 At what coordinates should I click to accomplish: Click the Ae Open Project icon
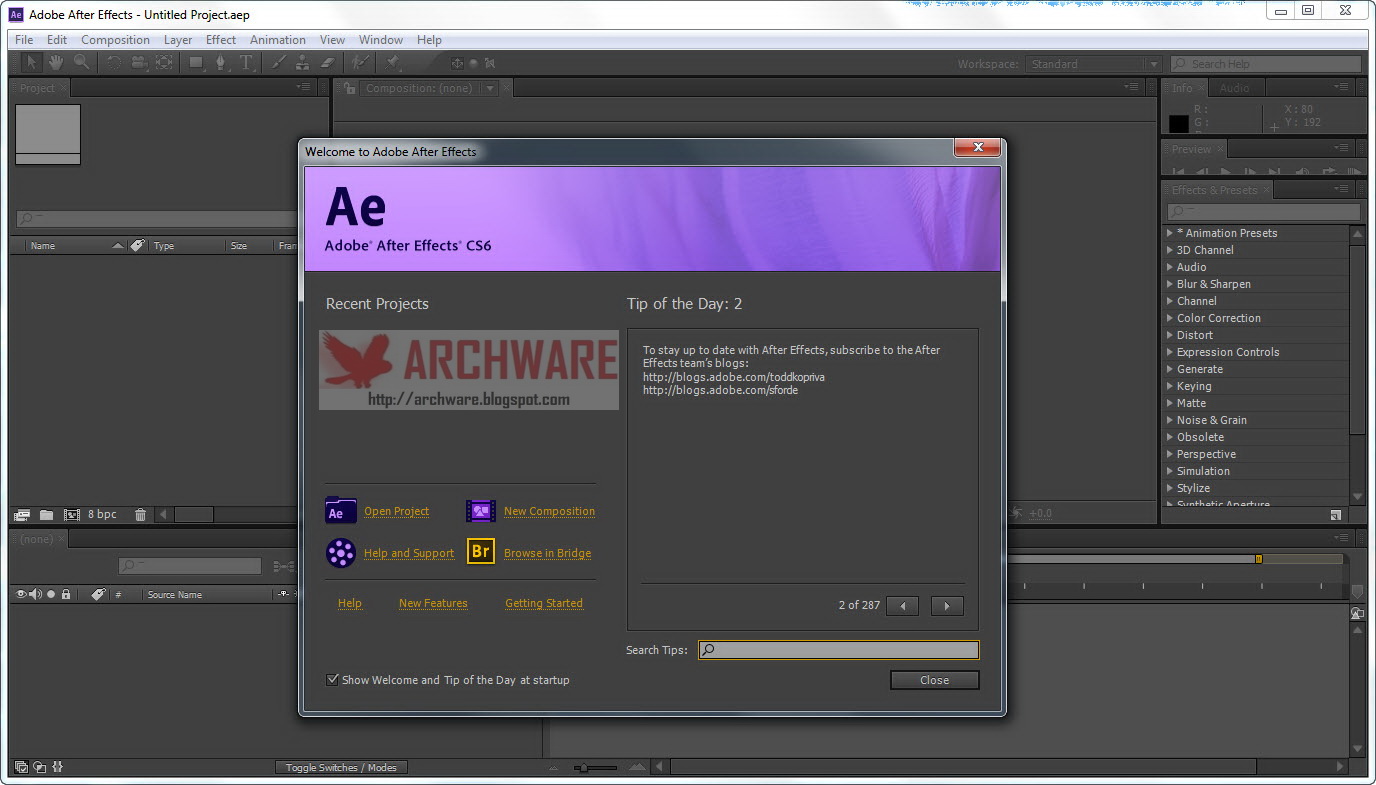click(341, 511)
